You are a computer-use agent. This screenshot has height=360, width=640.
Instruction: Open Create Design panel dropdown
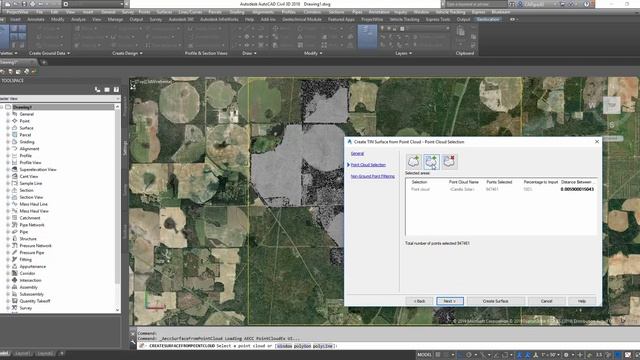tap(127, 53)
